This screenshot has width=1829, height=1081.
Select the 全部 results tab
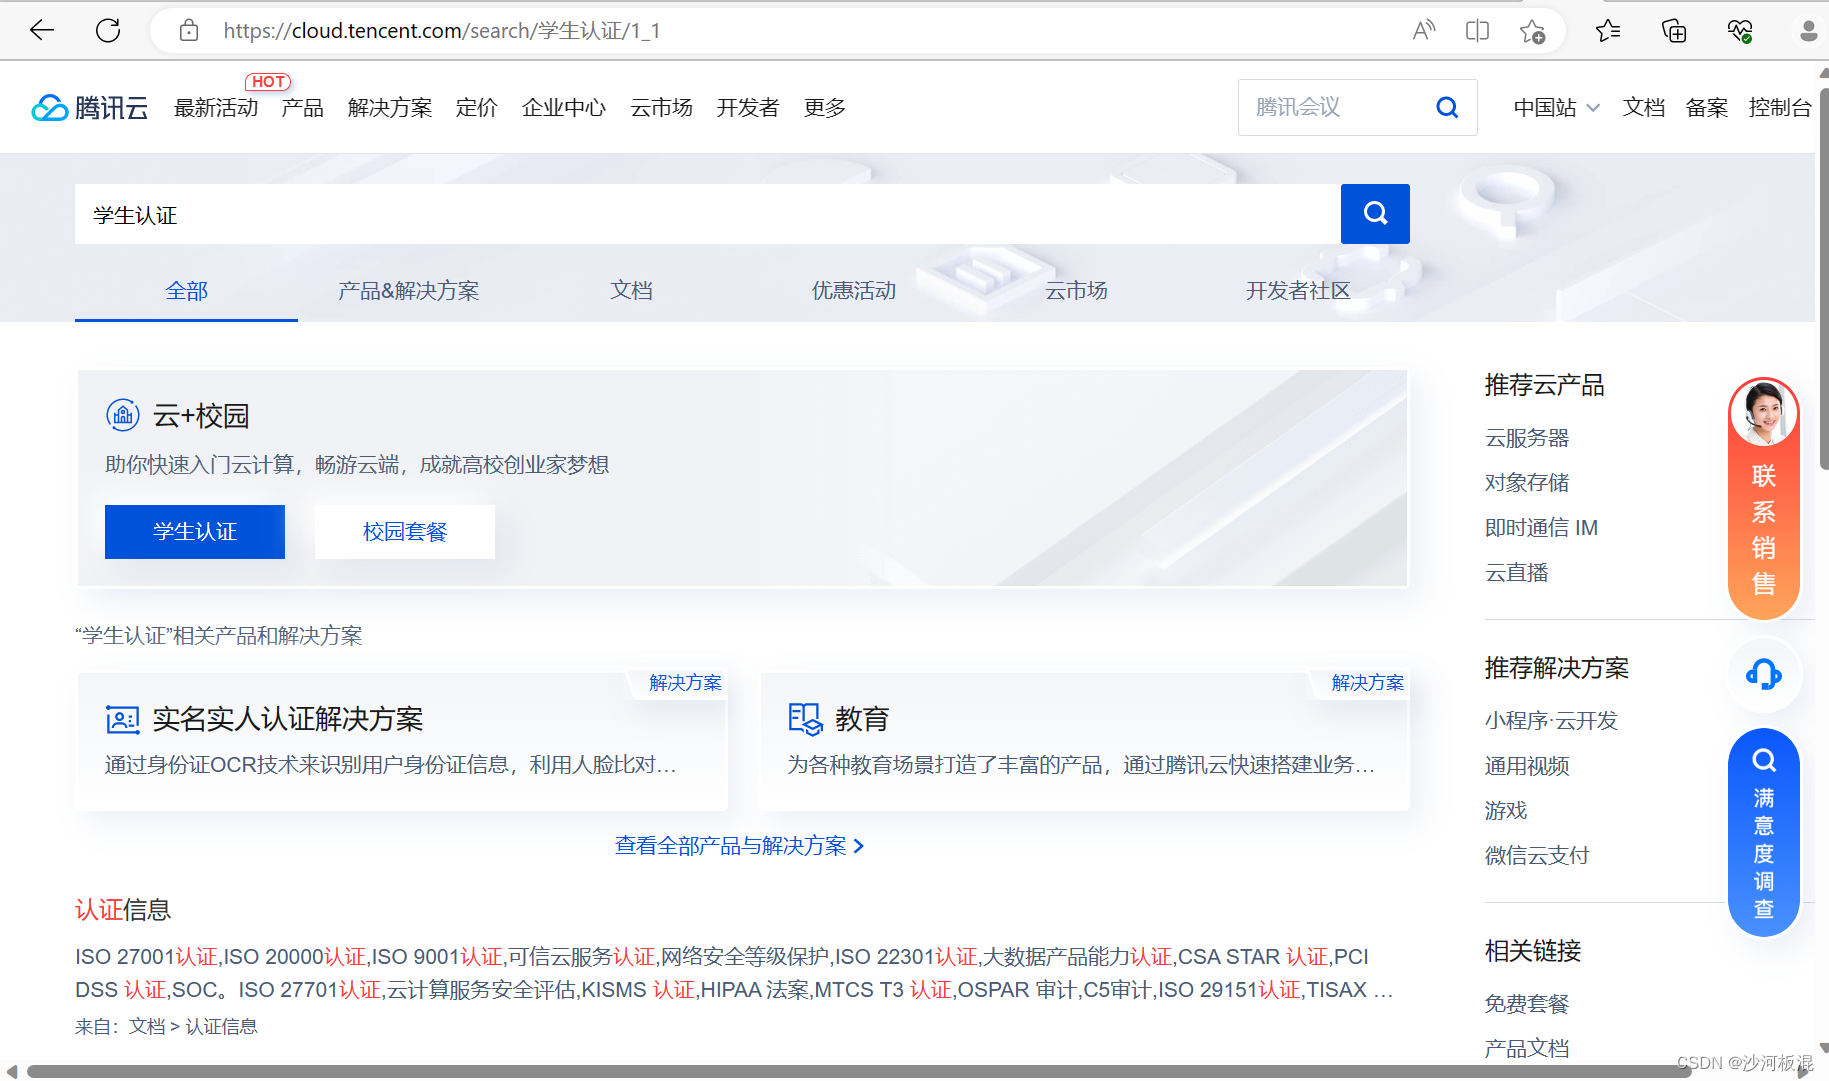187,291
